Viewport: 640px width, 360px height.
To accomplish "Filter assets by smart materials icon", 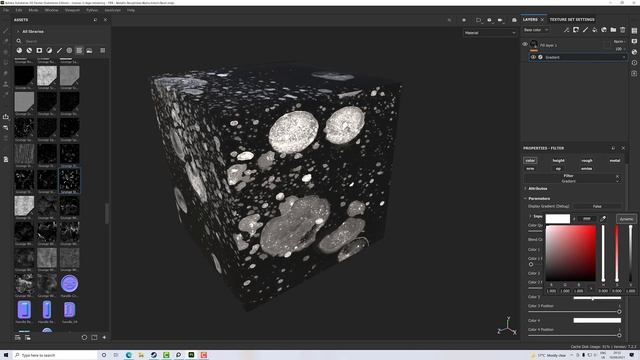I will 29,51.
